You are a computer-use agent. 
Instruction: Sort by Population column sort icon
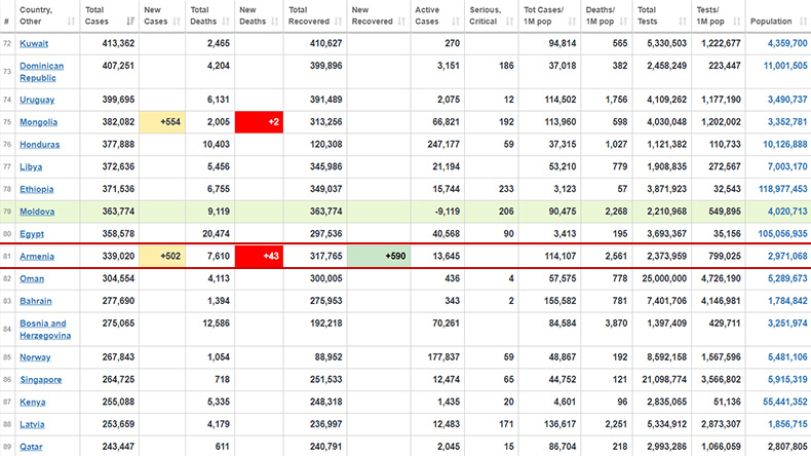coord(803,21)
